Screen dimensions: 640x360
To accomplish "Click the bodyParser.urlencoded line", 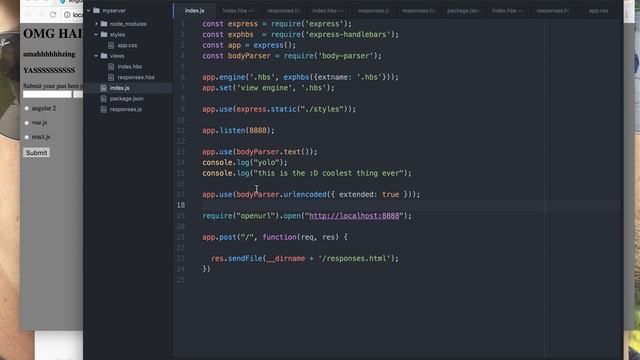I will tap(311, 194).
